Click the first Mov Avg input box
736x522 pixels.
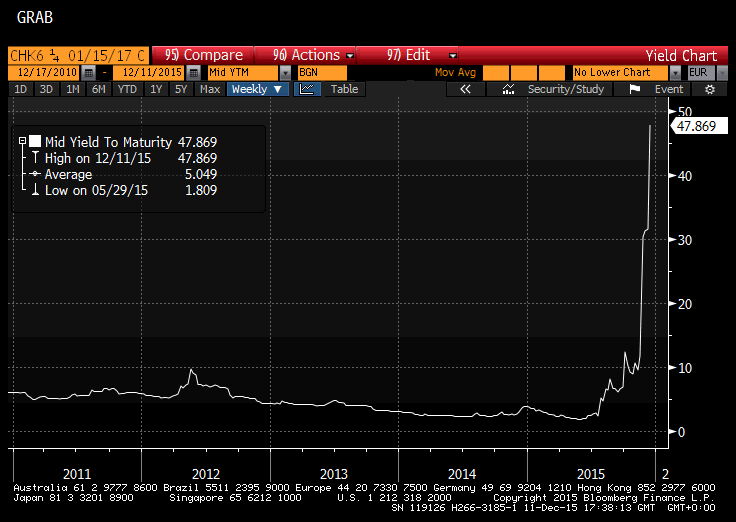click(x=496, y=73)
